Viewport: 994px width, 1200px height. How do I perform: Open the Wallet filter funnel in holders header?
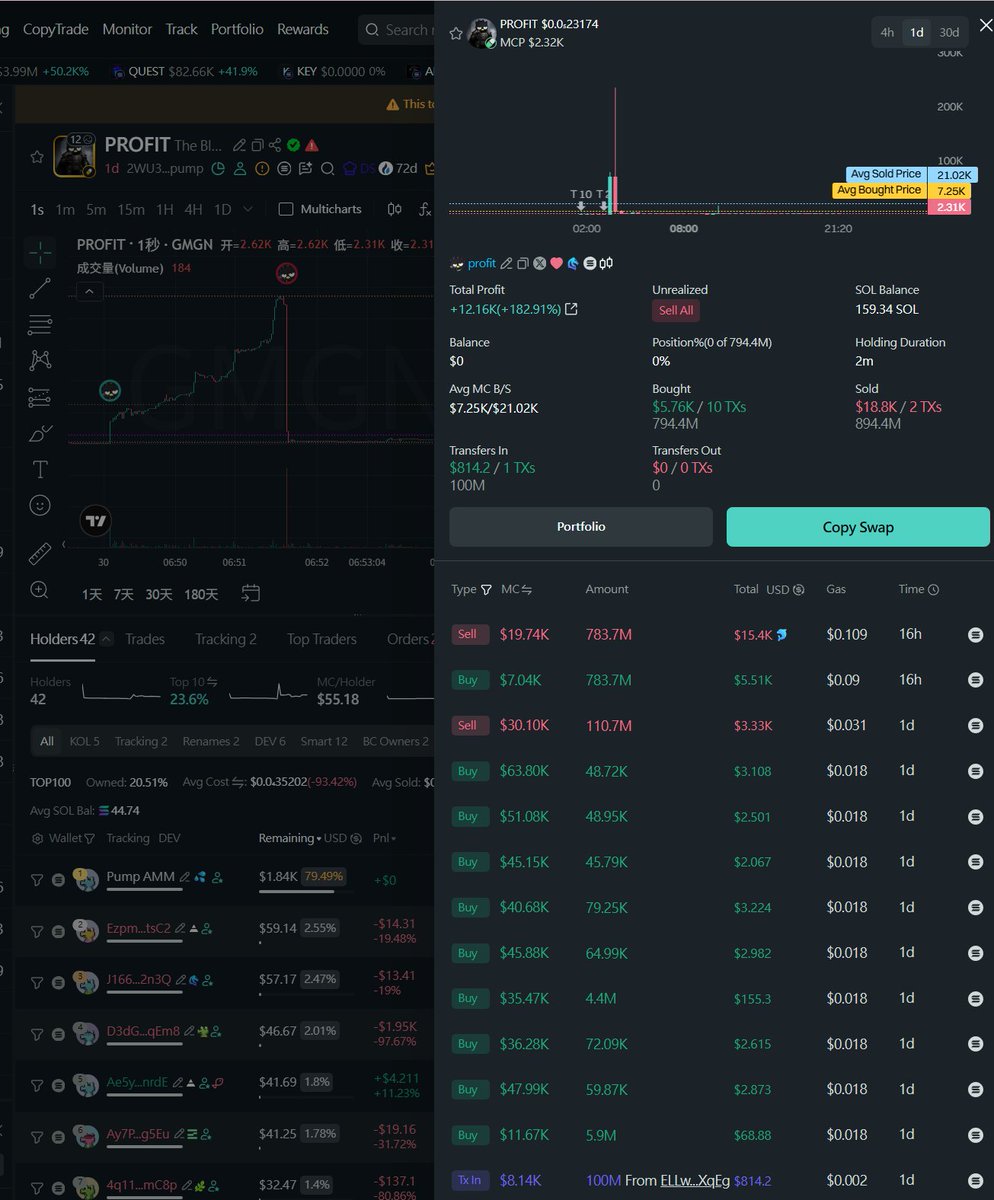coord(89,838)
